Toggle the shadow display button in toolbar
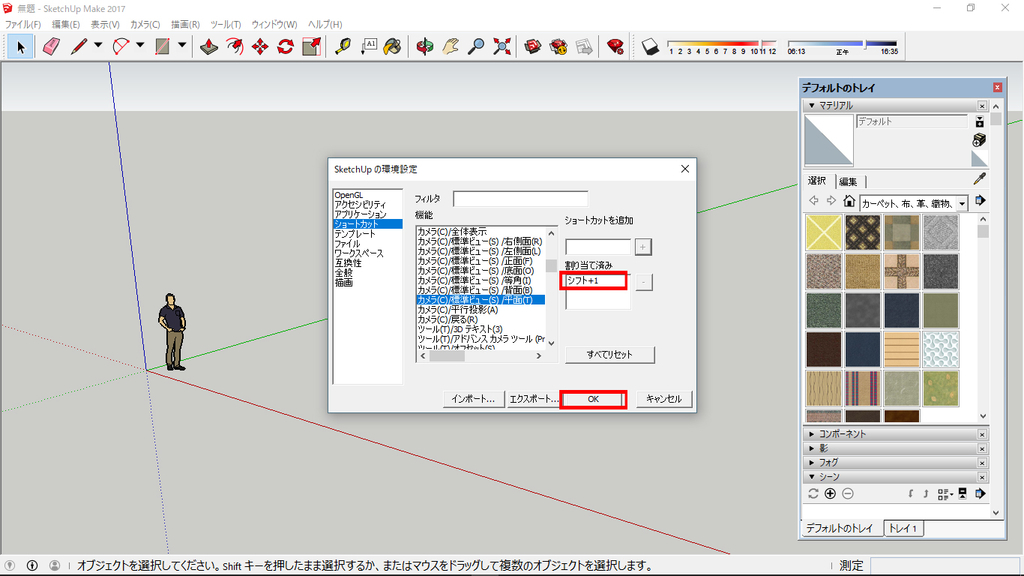Image resolution: width=1024 pixels, height=576 pixels. (650, 46)
